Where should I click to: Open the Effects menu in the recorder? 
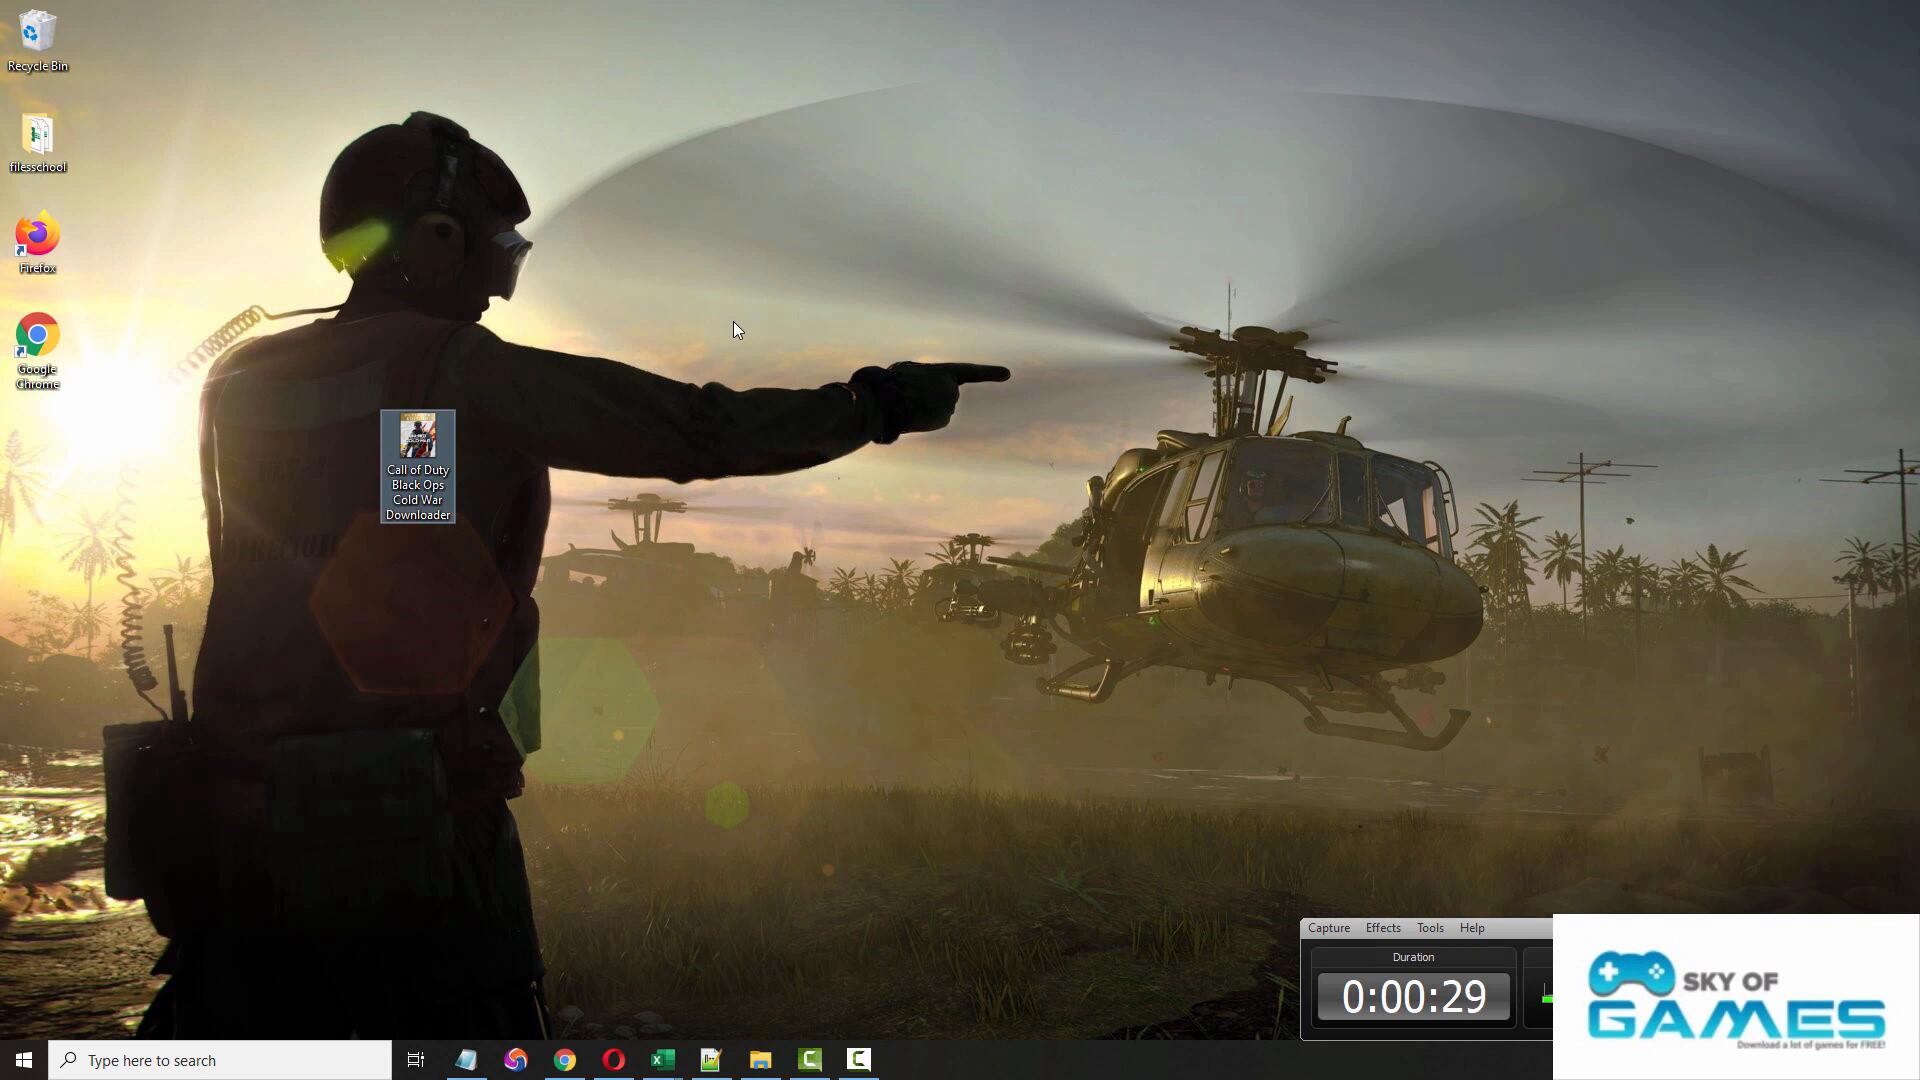tap(1383, 928)
